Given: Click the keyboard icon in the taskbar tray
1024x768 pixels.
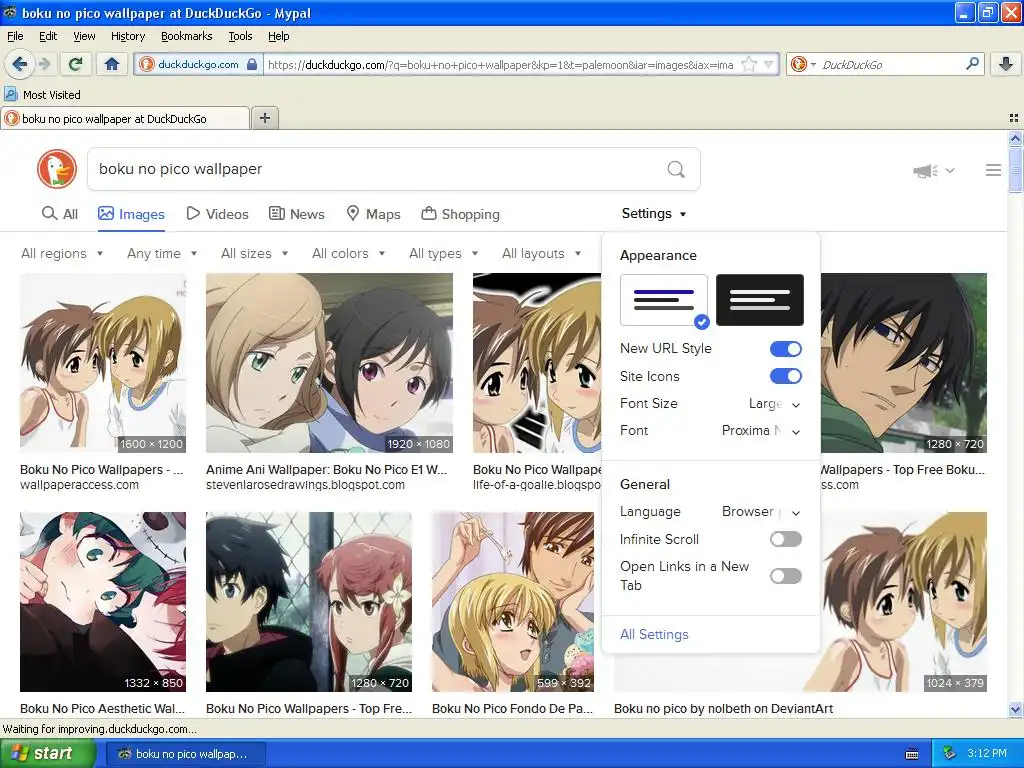Looking at the screenshot, I should click(912, 754).
